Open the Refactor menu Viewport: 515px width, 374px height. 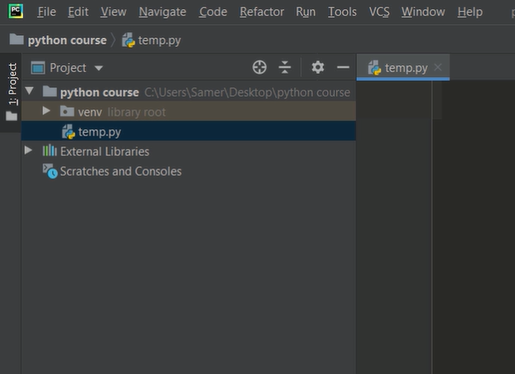coord(262,12)
